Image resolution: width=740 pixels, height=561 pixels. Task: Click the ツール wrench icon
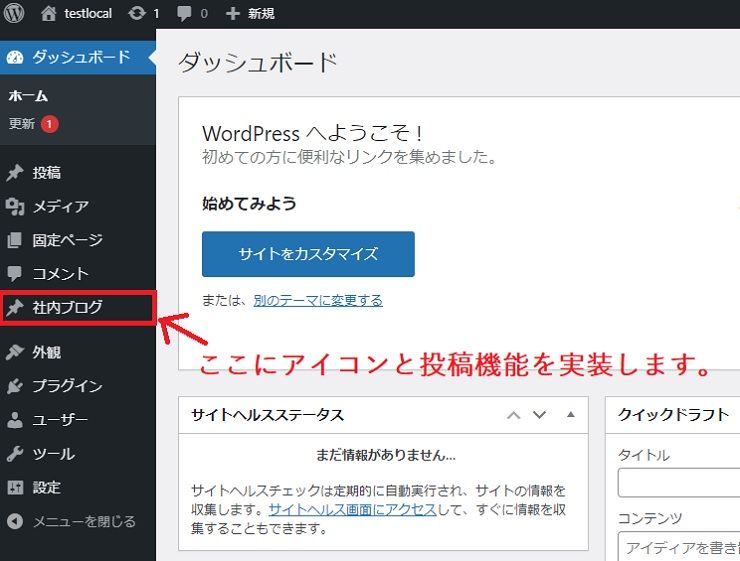[15, 454]
